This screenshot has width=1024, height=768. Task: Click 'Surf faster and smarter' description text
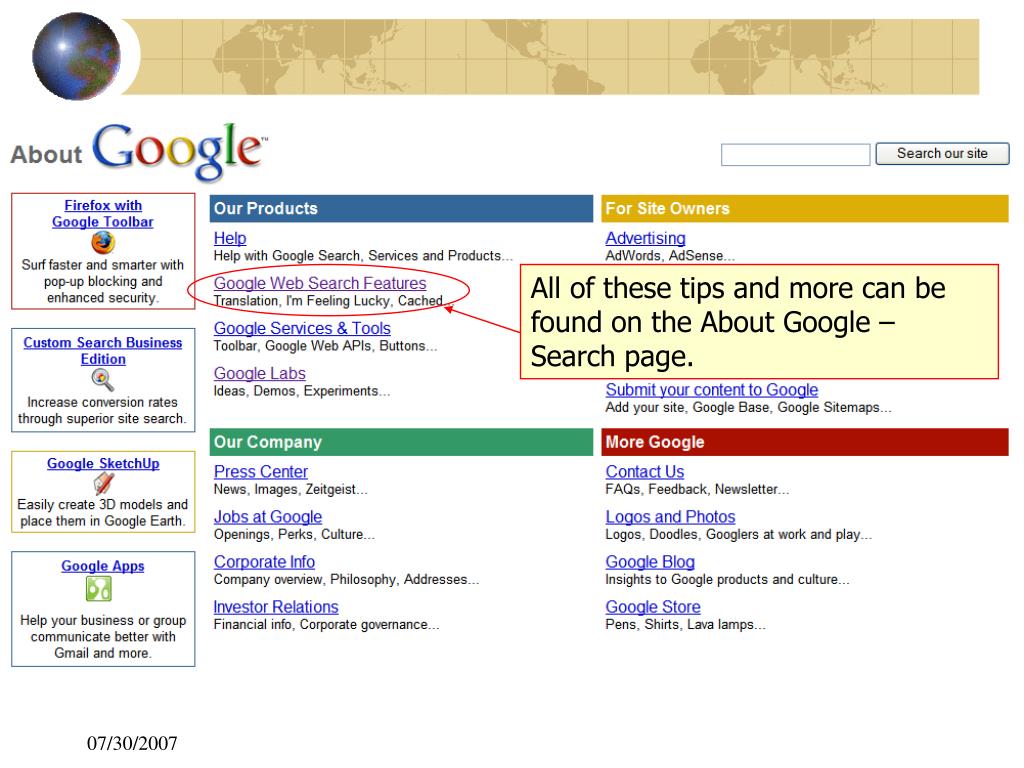coord(103,281)
